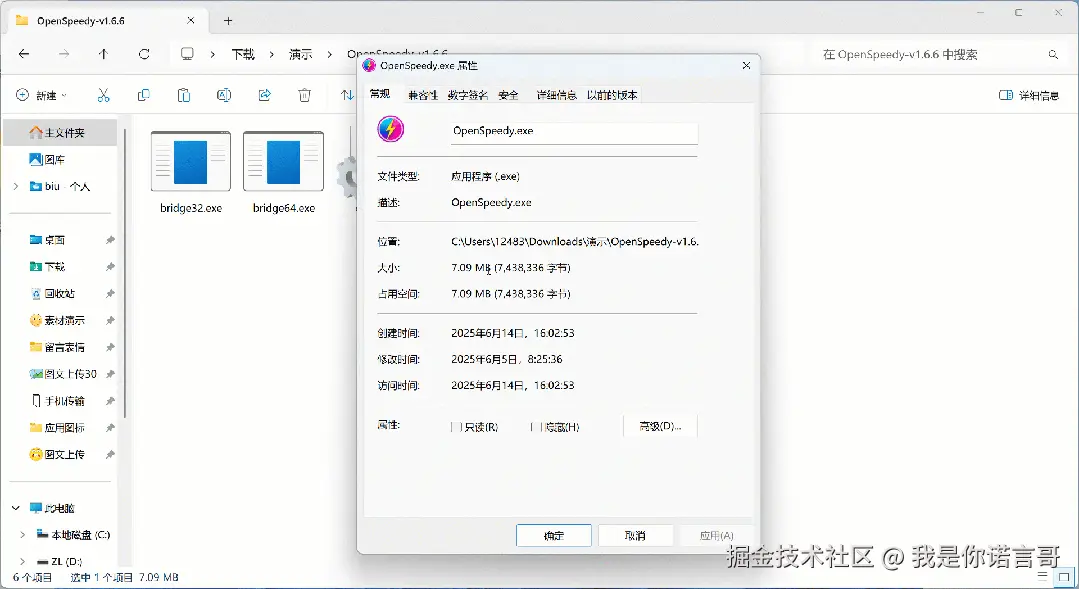Open a new File Explorer tab

[x=228, y=21]
